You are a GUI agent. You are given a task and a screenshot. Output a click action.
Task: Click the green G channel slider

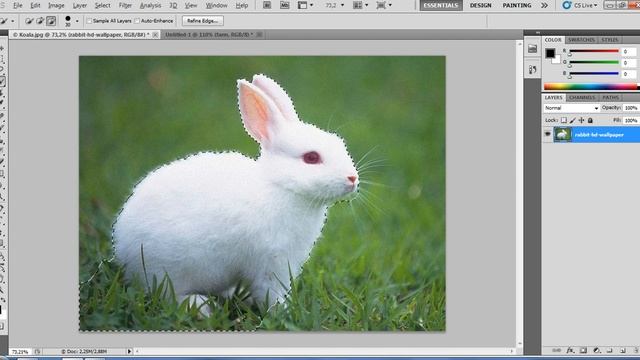(x=594, y=63)
